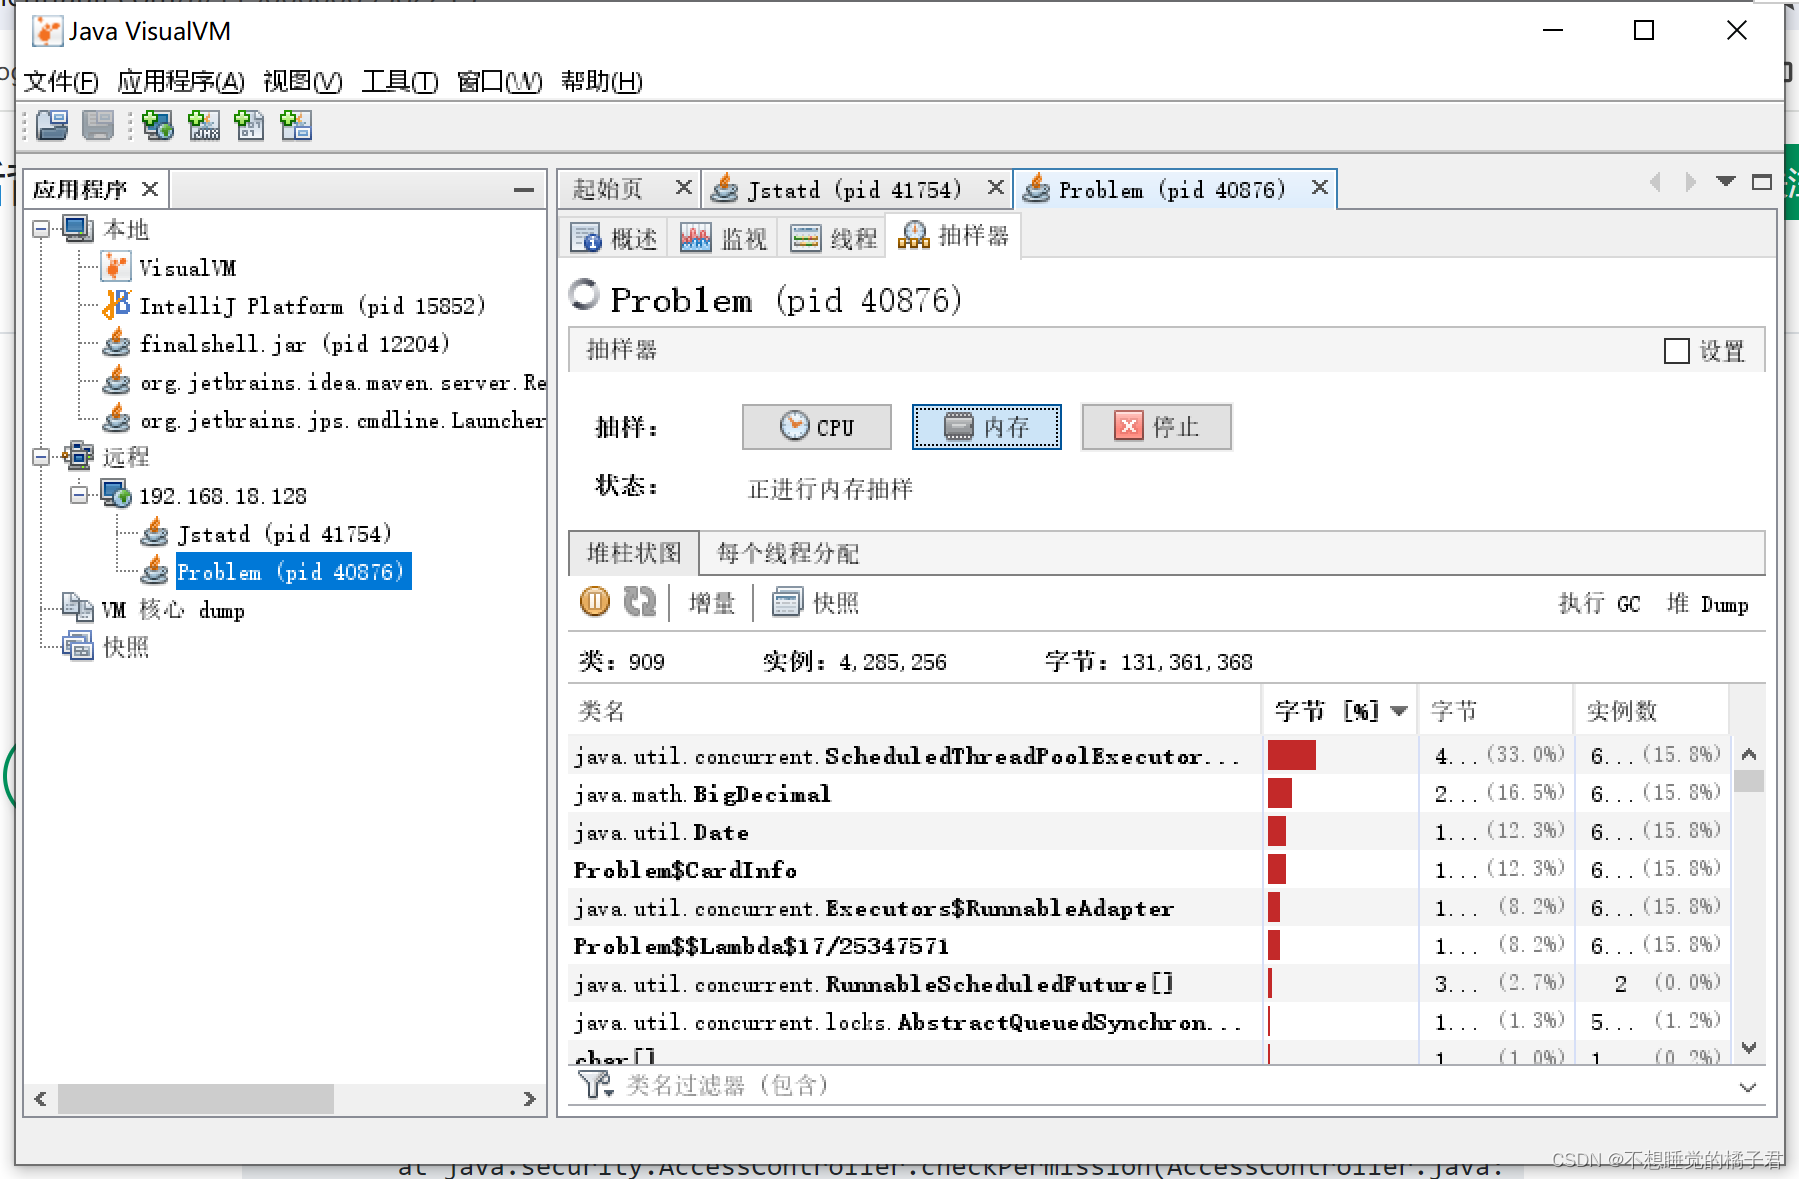The height and width of the screenshot is (1179, 1799).
Task: Switch to 堆柱状图 tab
Action: point(634,553)
